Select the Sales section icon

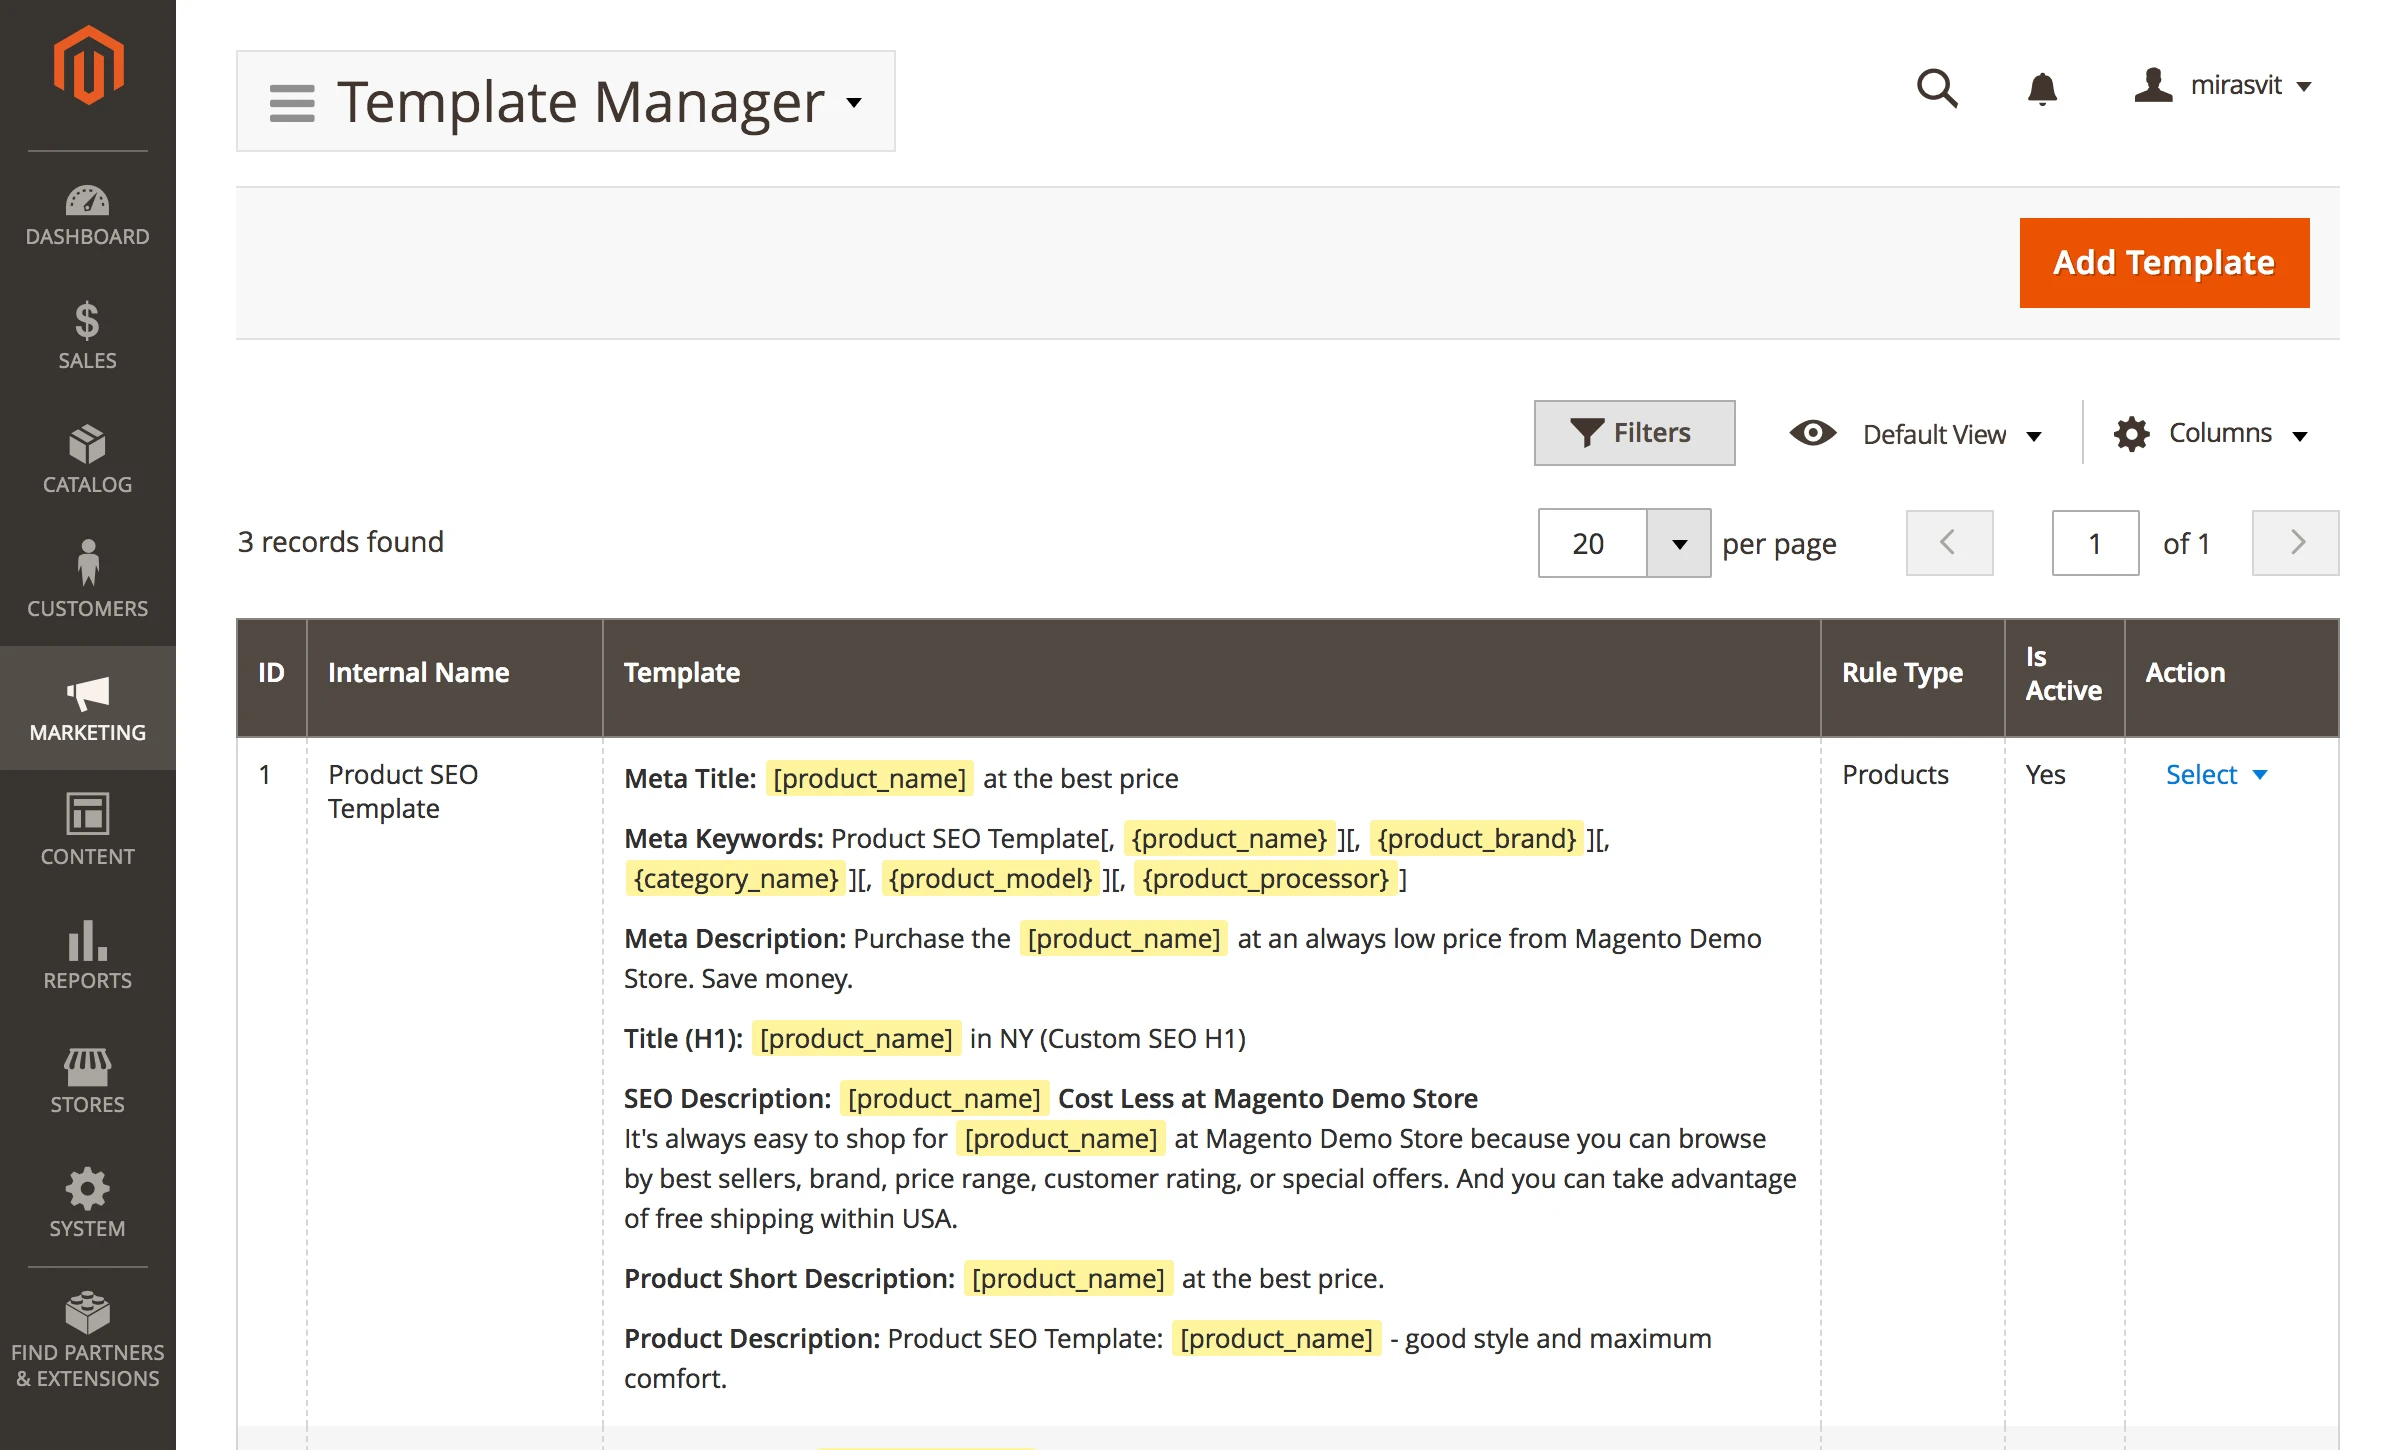[88, 330]
